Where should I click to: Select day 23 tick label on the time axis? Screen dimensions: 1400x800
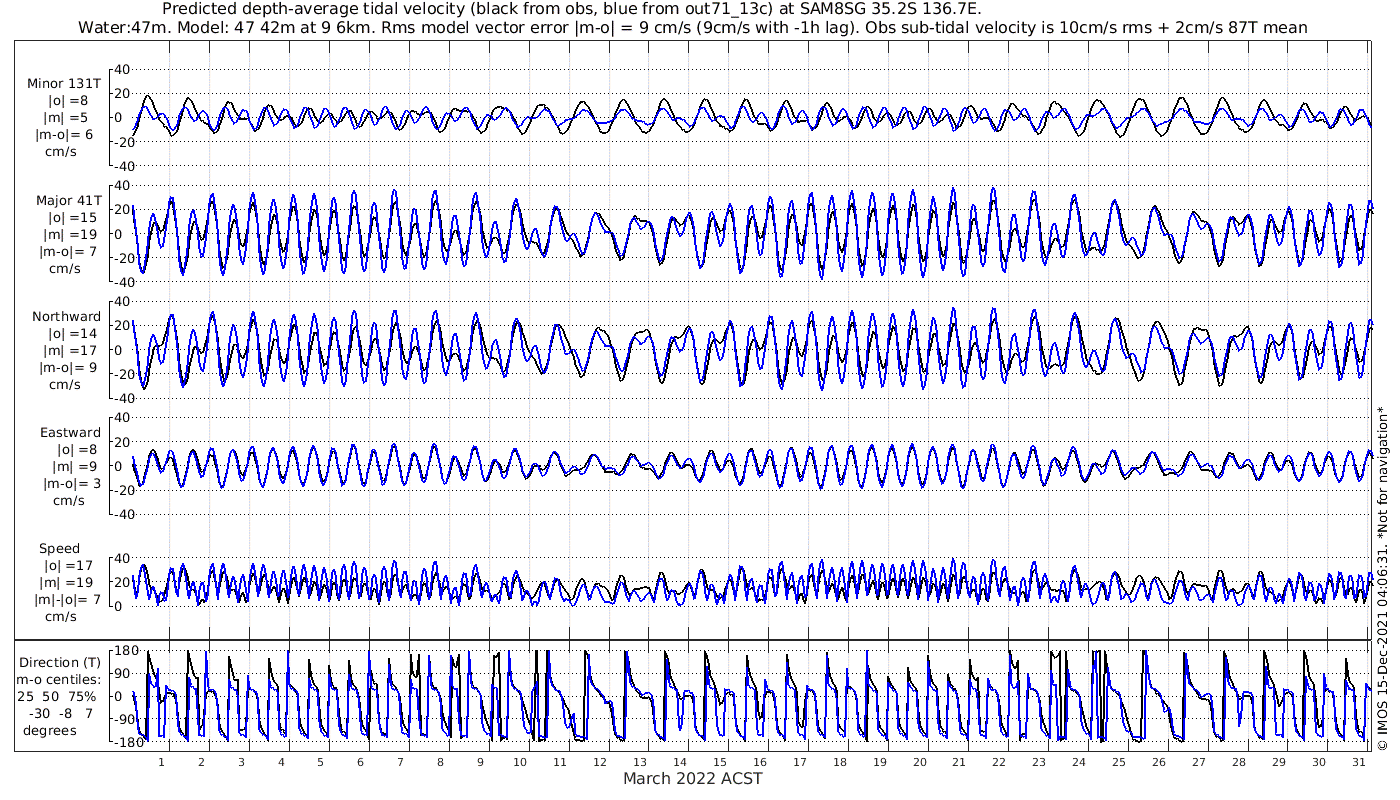tap(1038, 762)
